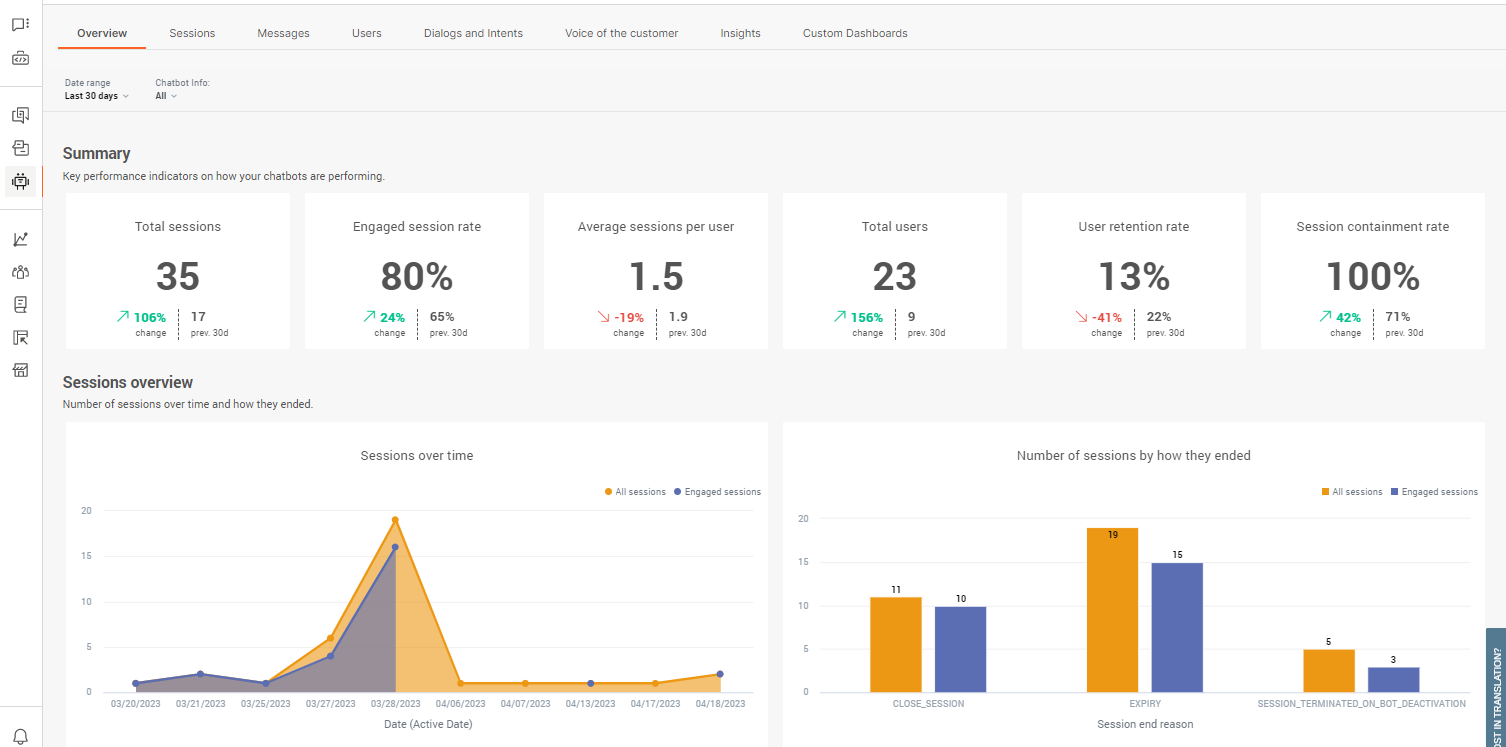
Task: Open the Voice of the customer tab
Action: [x=621, y=33]
